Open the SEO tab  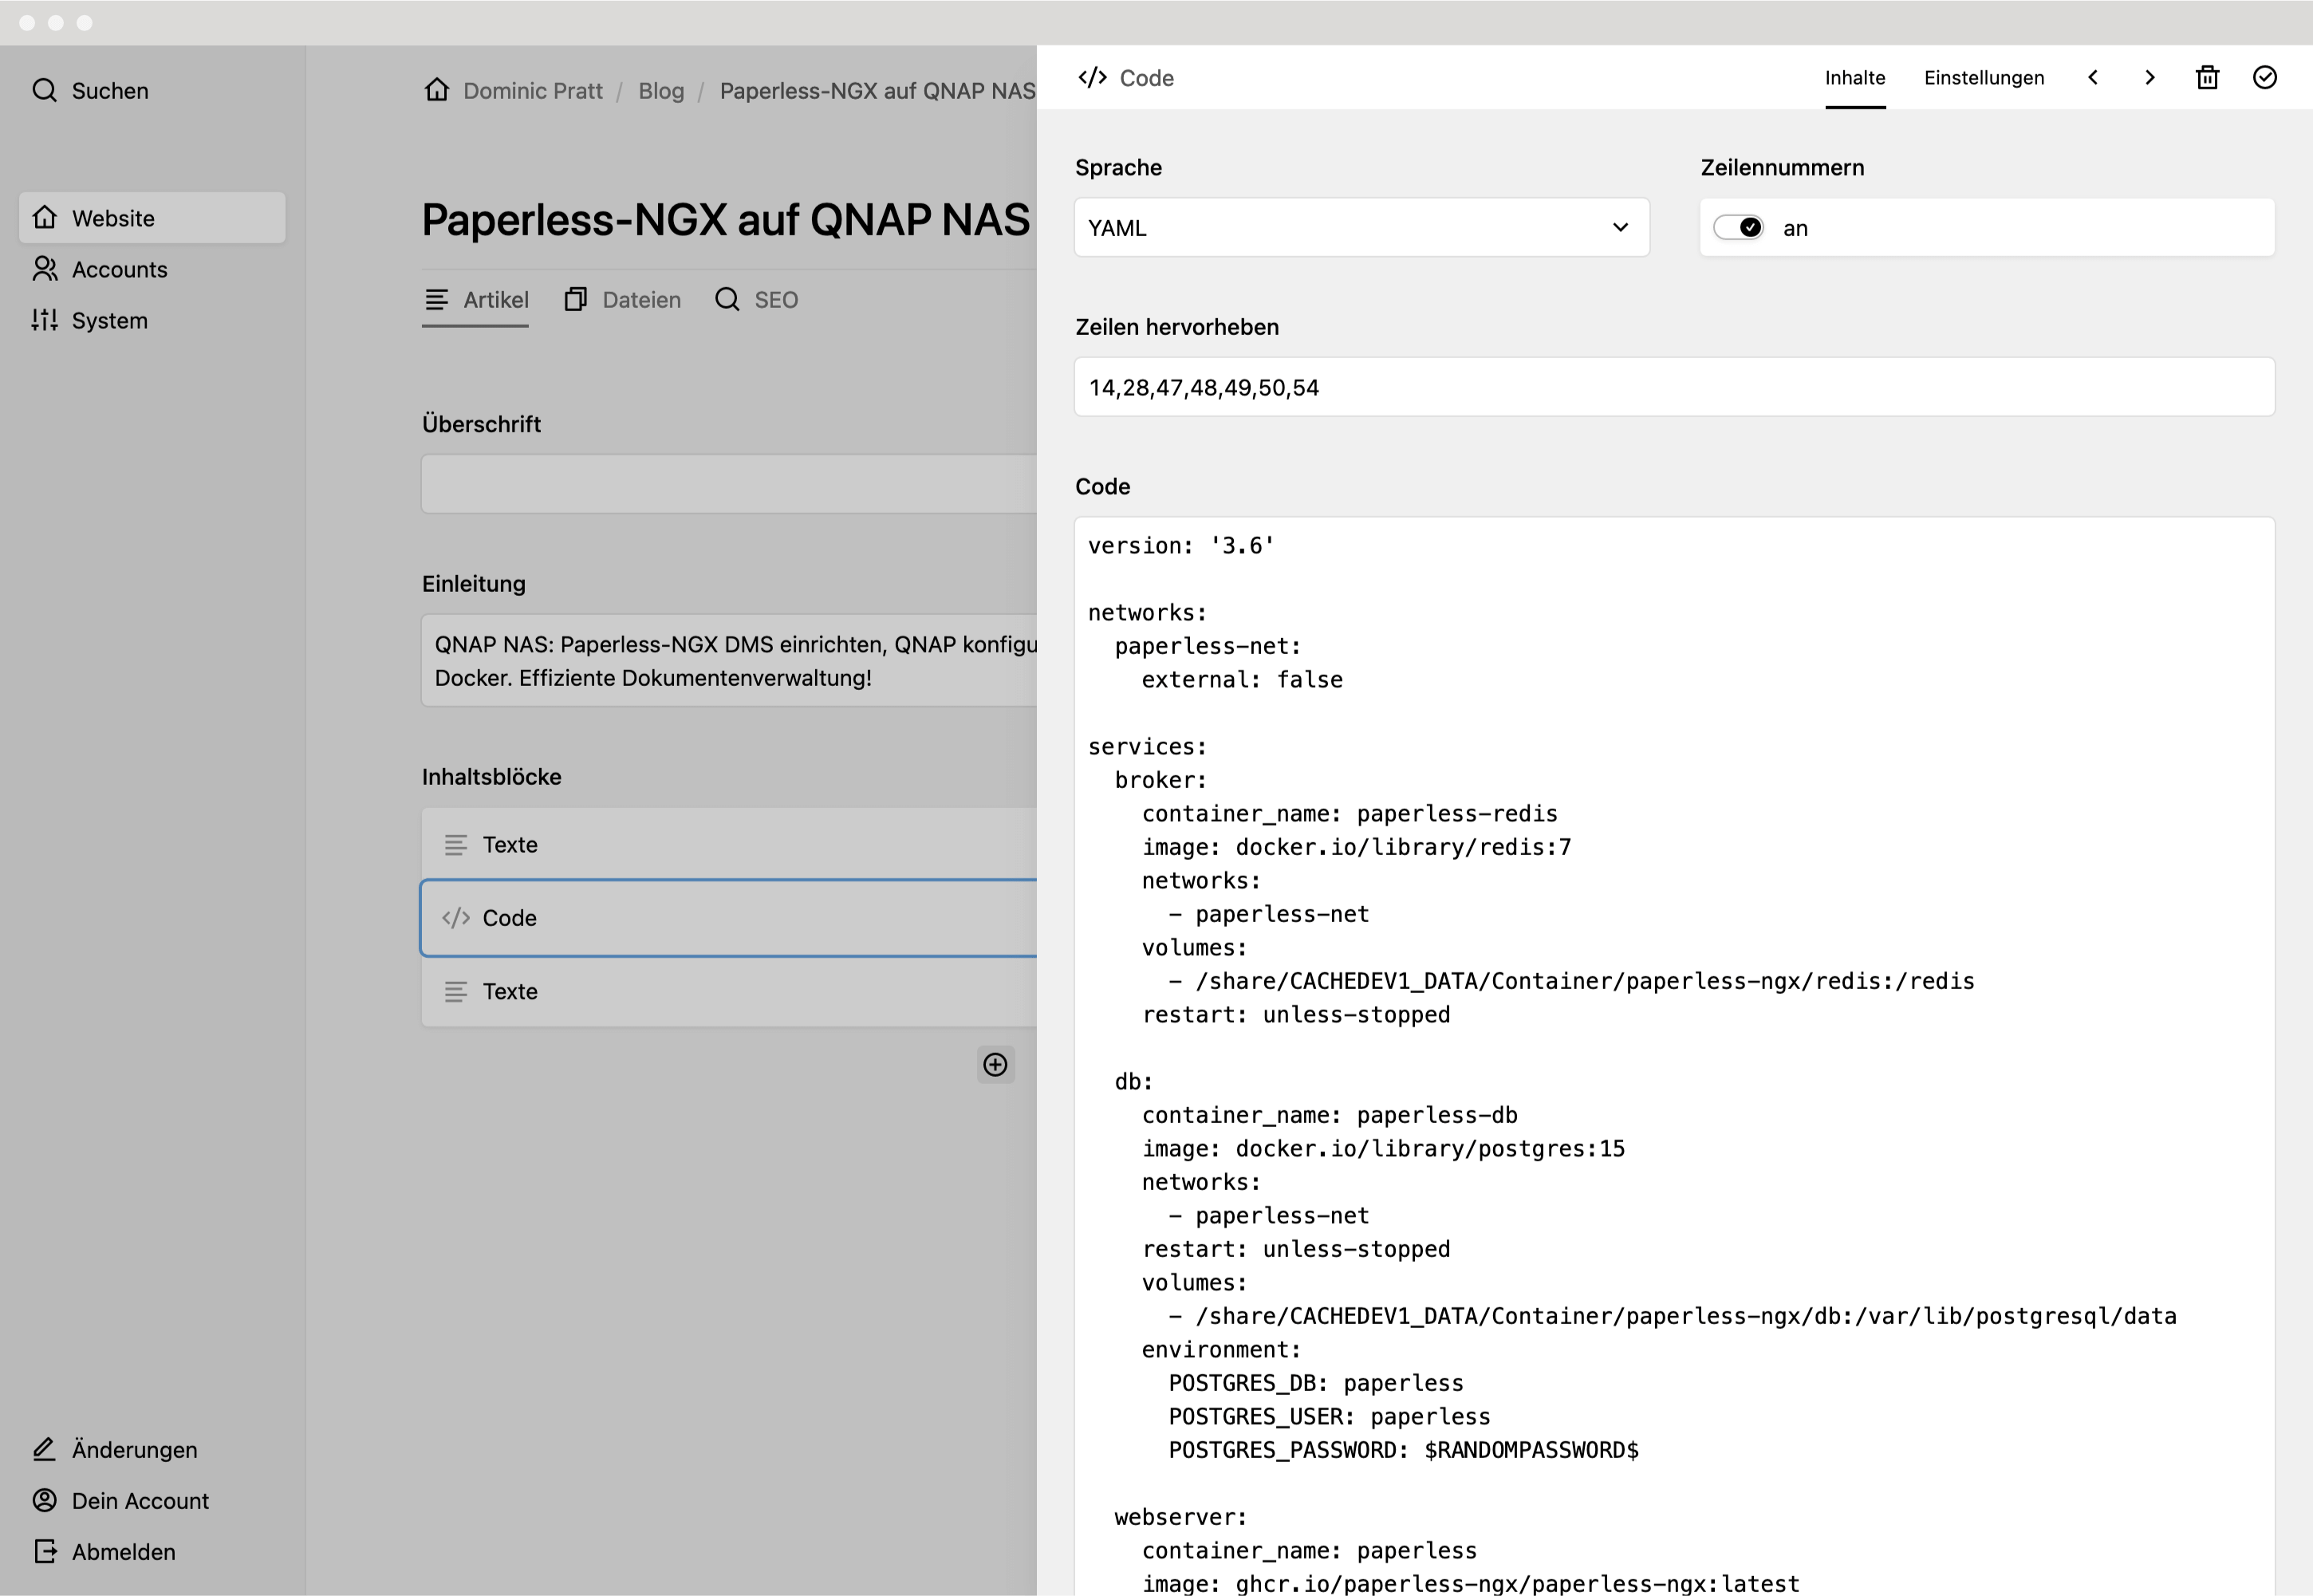(x=756, y=299)
